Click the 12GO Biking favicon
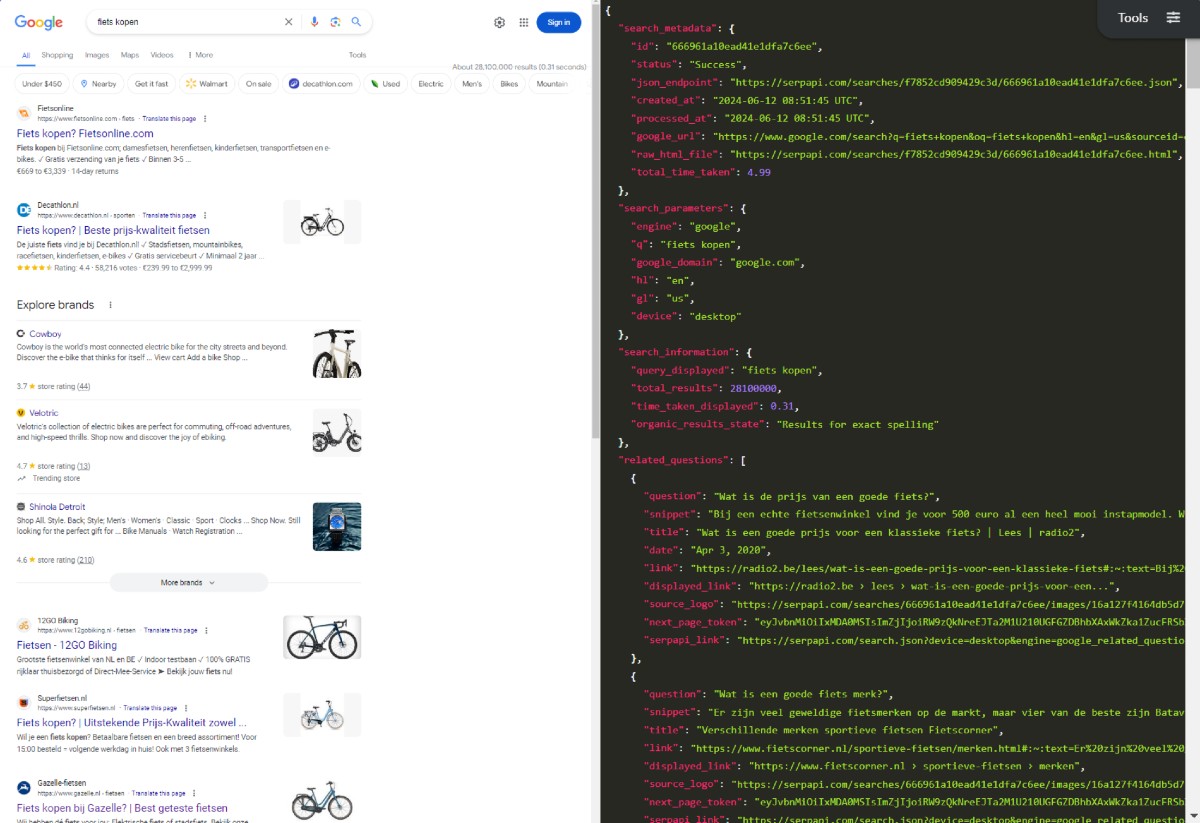The image size is (1200, 823). [24, 625]
